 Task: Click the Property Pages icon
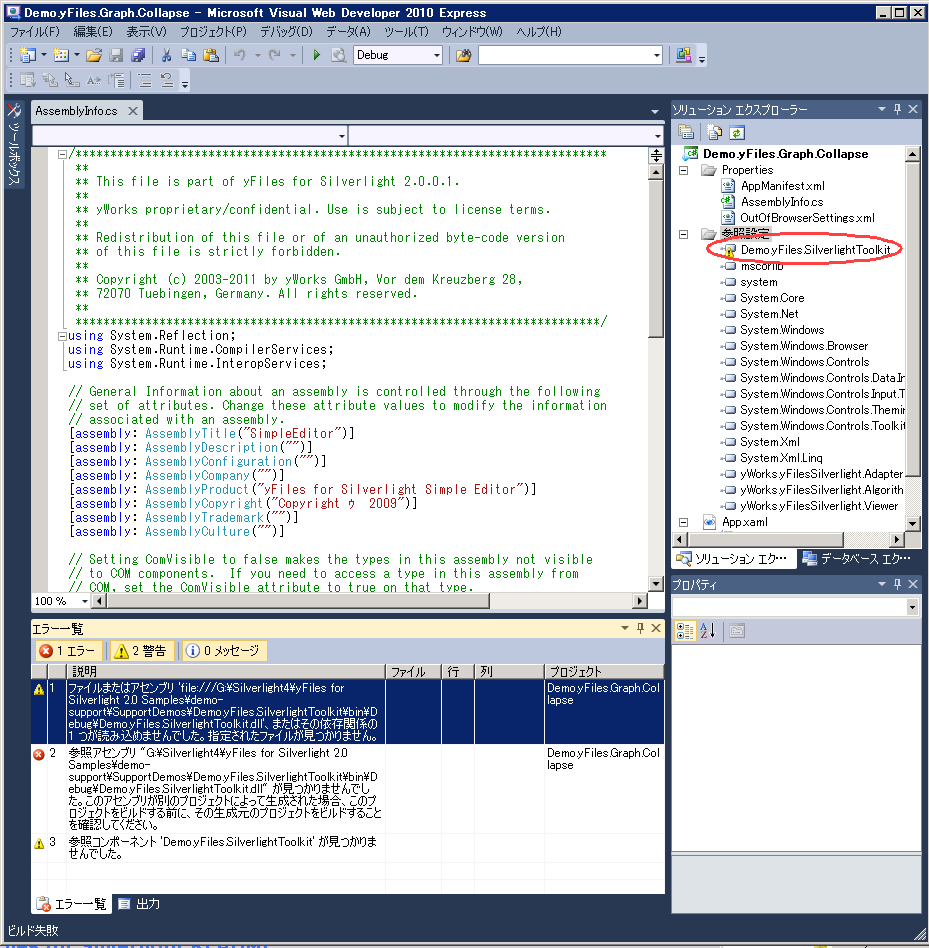click(x=737, y=631)
